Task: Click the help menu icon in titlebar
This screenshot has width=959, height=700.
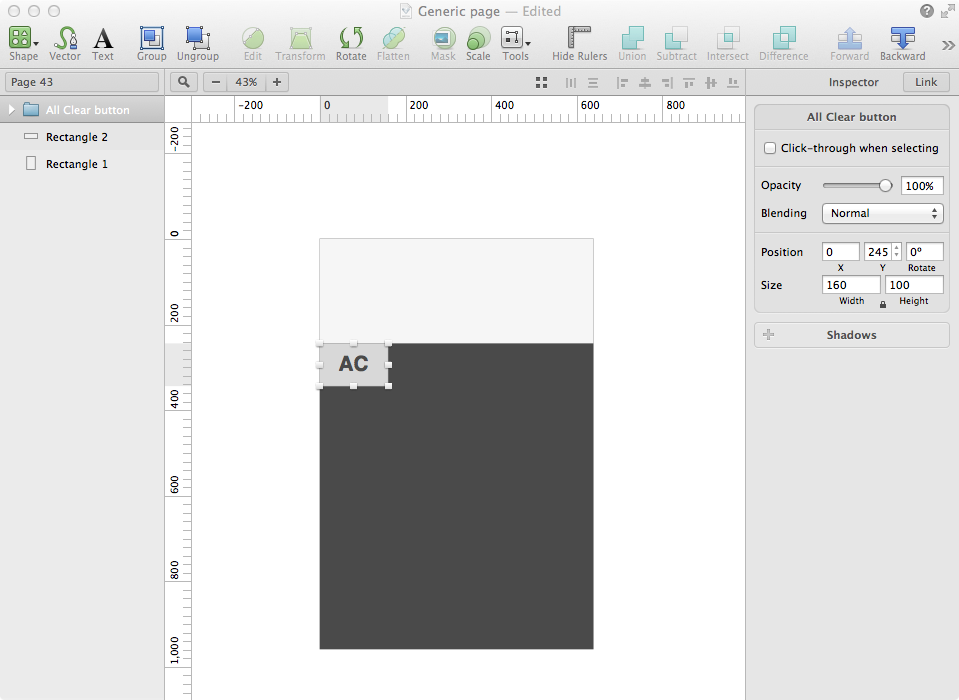Action: click(926, 10)
